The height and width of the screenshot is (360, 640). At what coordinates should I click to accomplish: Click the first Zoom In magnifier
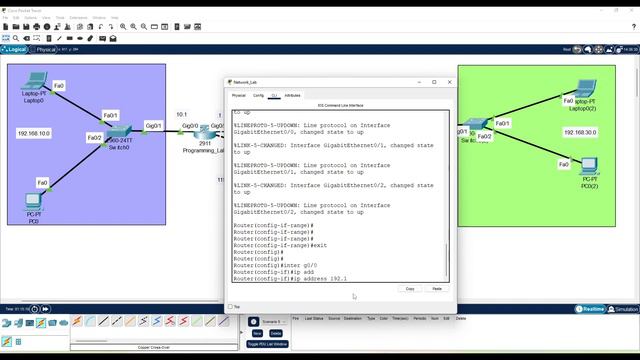pyautogui.click(x=123, y=27)
